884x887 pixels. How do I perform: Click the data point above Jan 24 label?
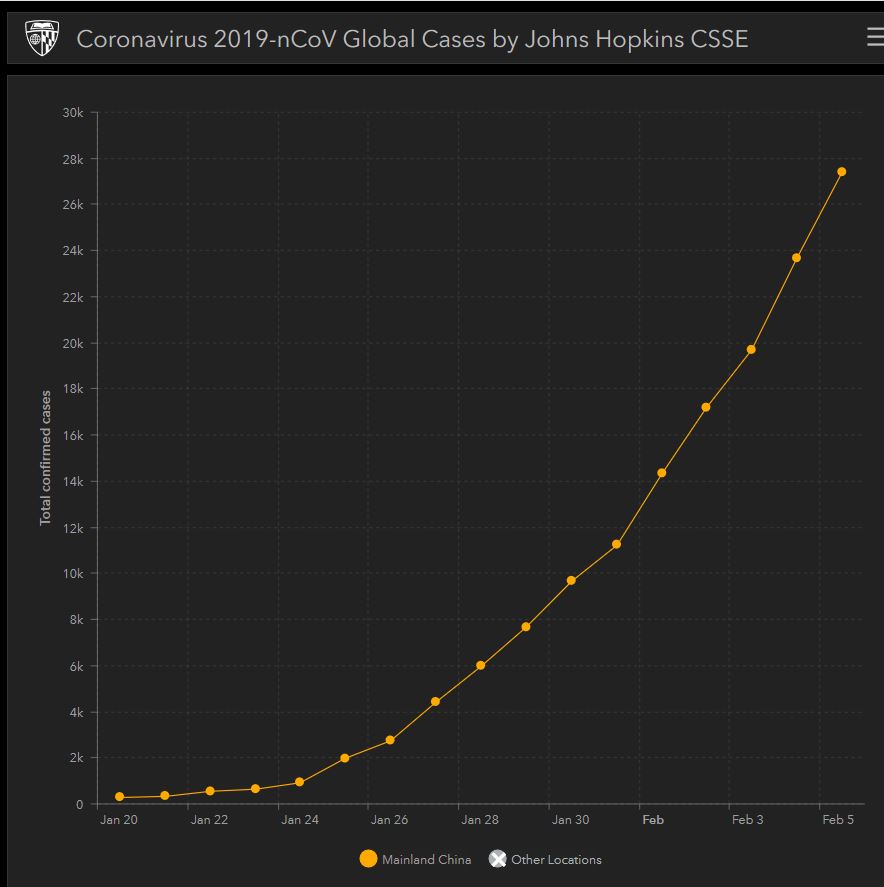tap(300, 782)
